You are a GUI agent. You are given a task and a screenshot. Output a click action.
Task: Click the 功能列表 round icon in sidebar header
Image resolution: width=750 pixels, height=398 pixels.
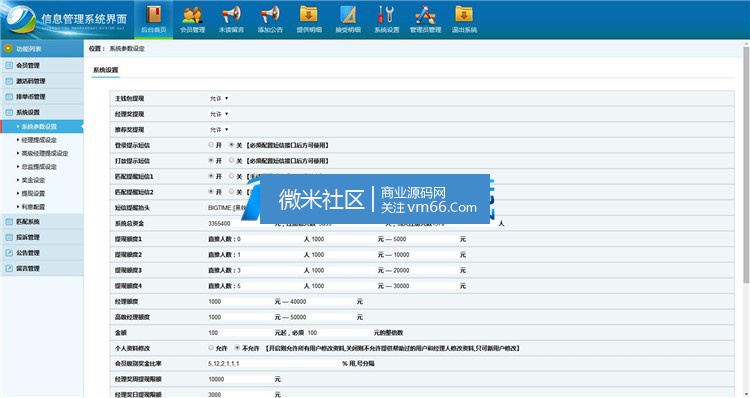8,49
